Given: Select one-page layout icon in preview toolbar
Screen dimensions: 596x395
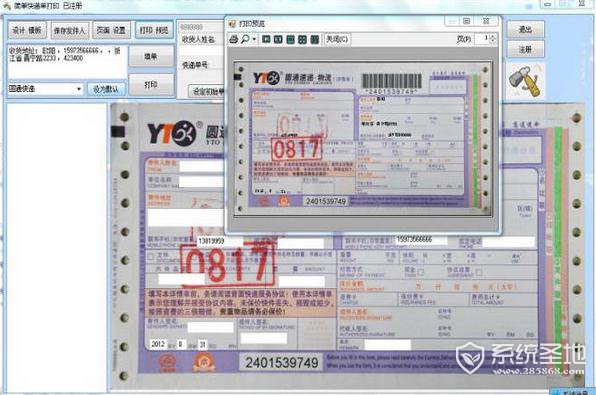Looking at the screenshot, I should (x=266, y=39).
